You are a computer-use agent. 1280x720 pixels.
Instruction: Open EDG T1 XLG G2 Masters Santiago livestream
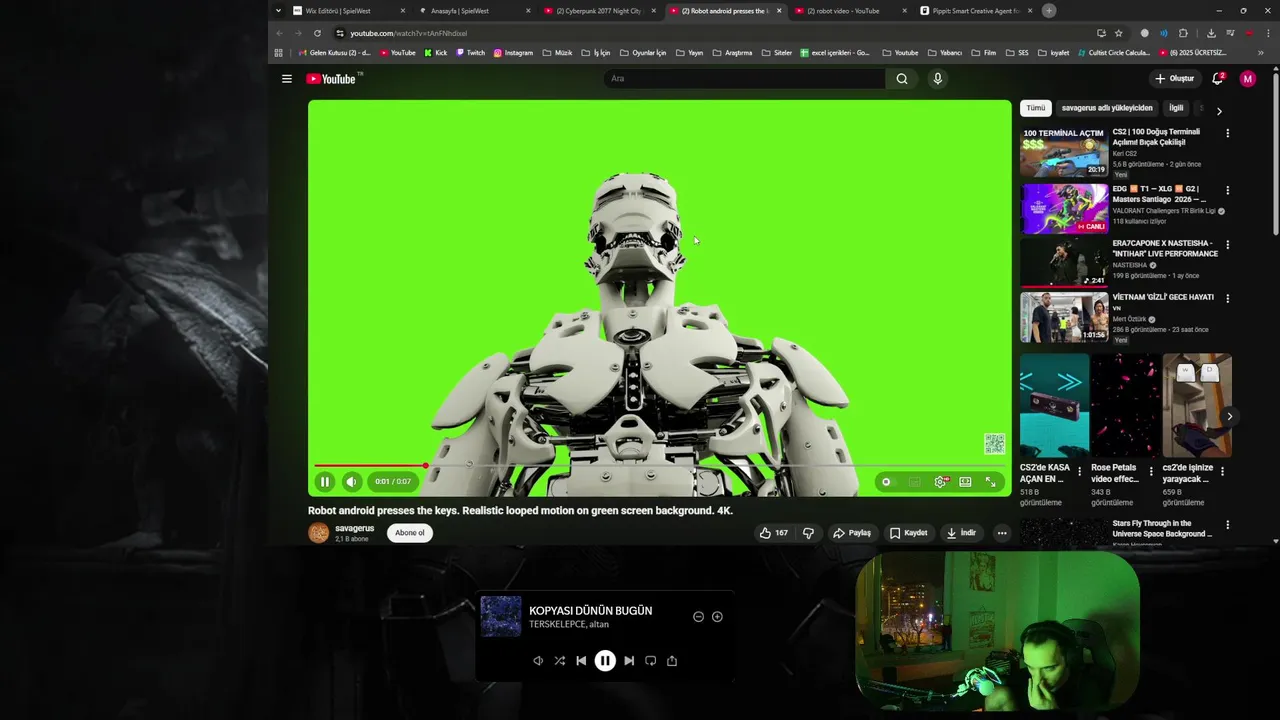[1064, 208]
